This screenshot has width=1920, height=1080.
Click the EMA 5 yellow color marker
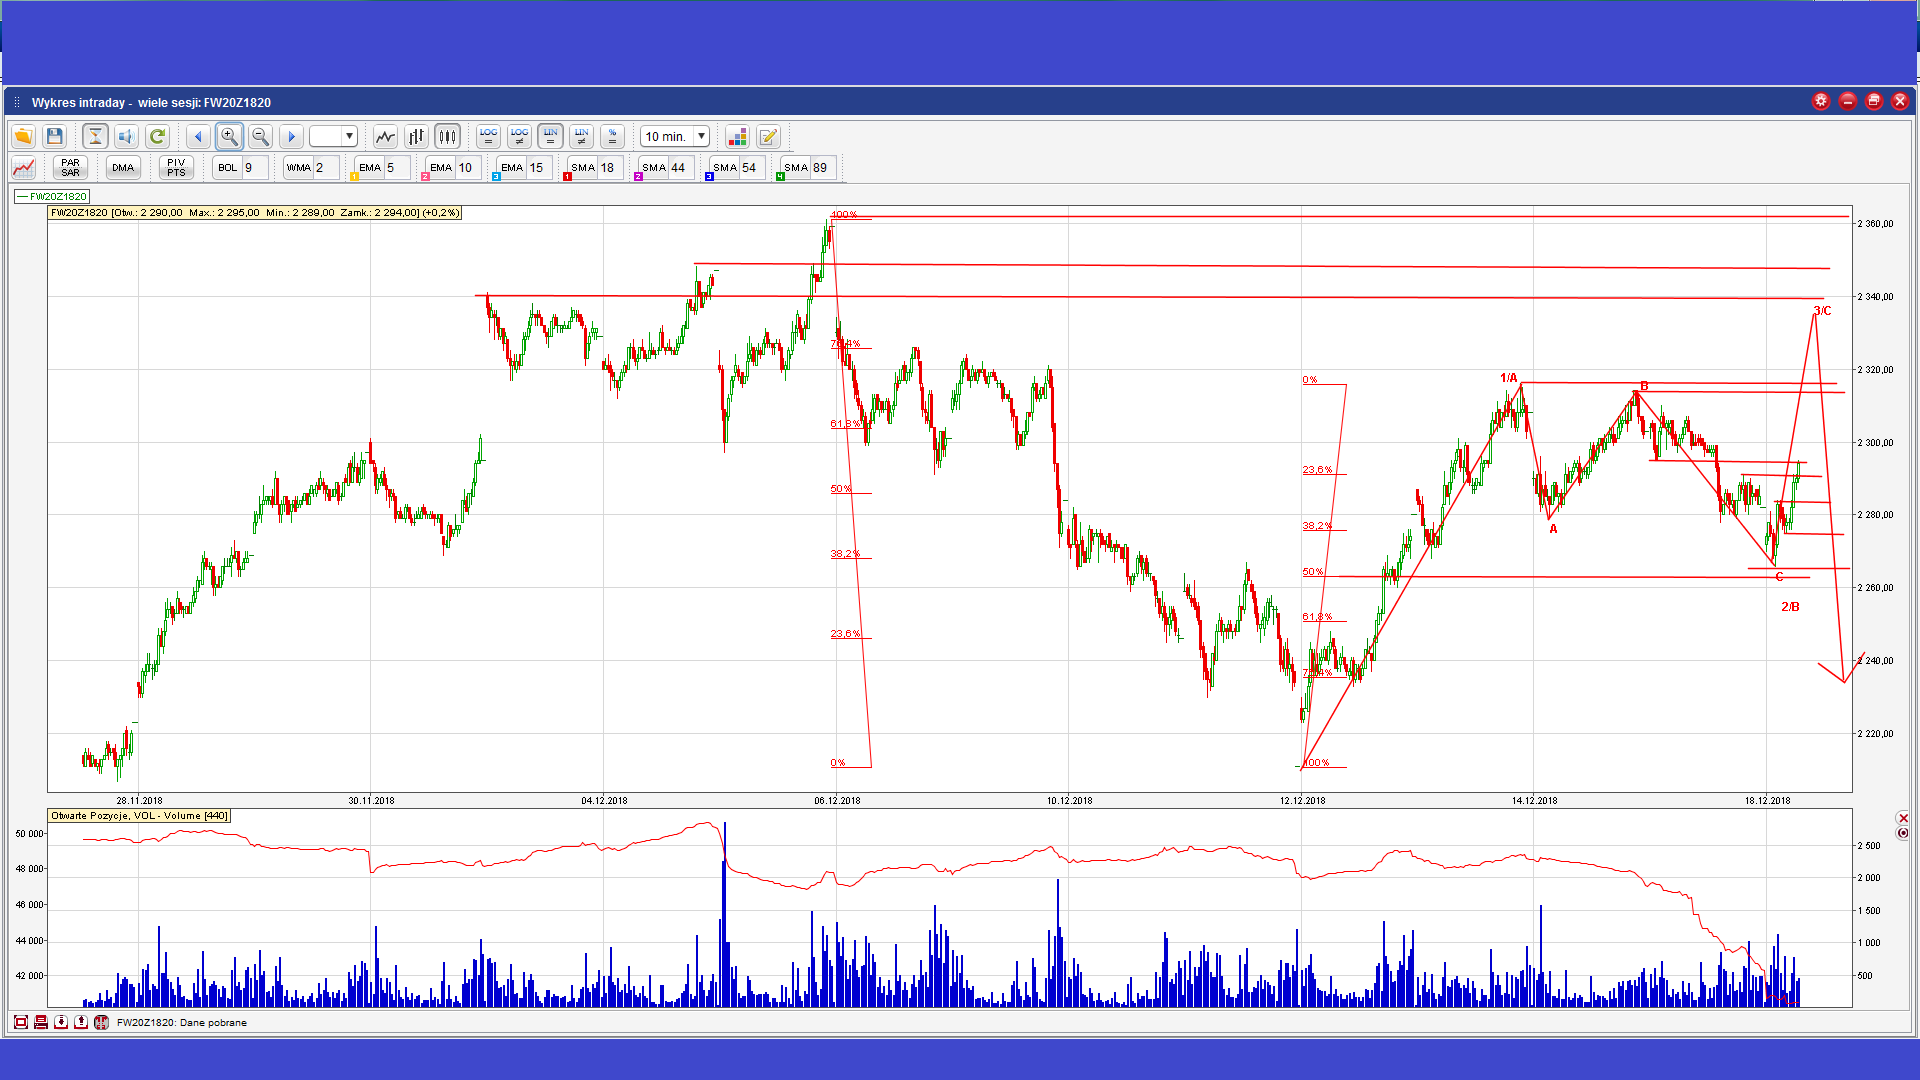[354, 177]
